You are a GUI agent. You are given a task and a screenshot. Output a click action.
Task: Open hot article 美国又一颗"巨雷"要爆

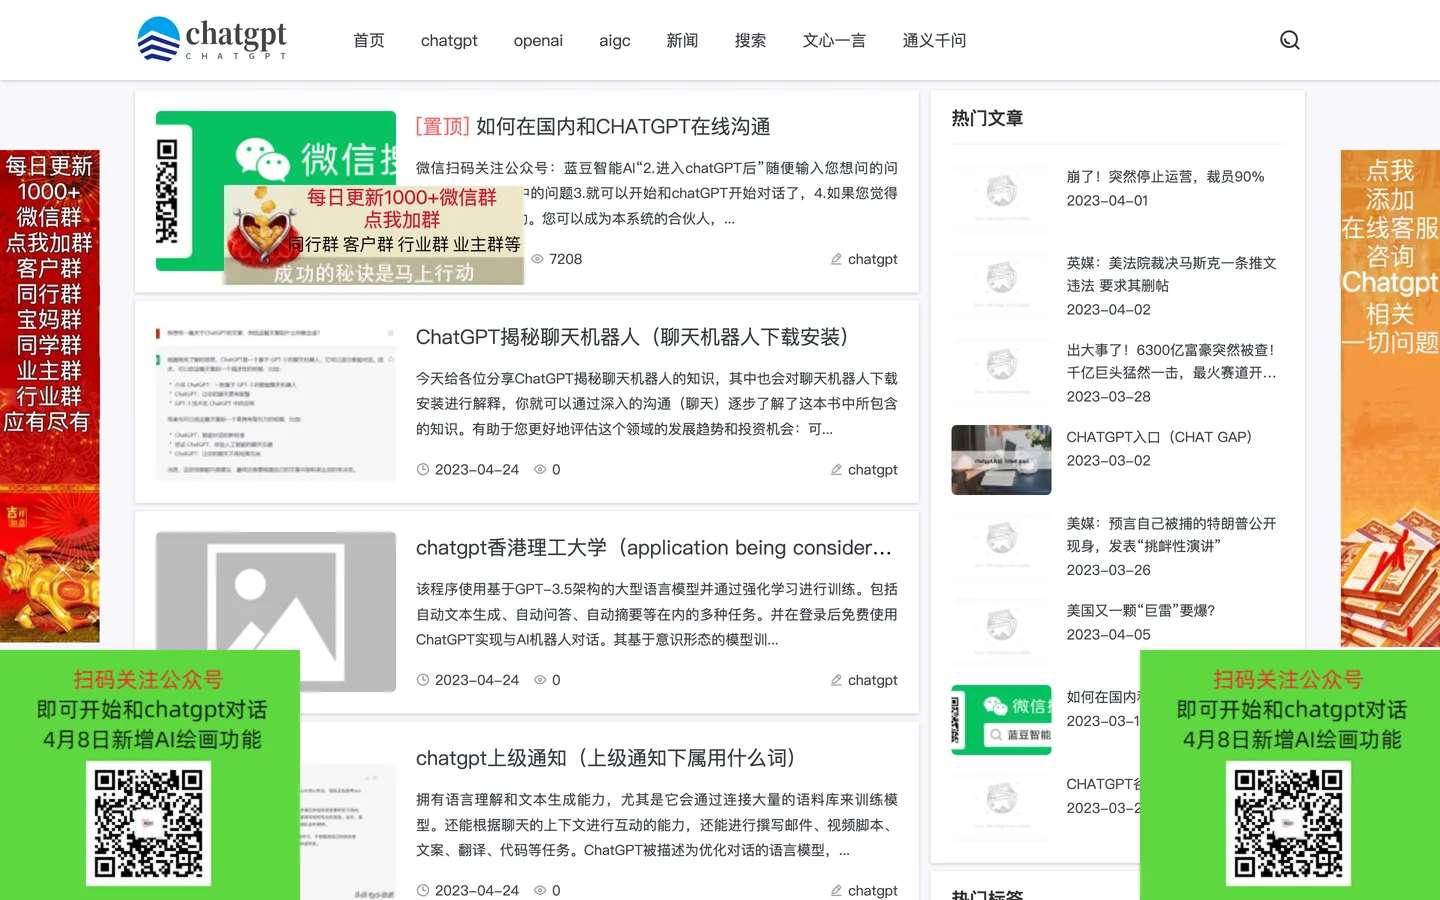tap(1141, 610)
